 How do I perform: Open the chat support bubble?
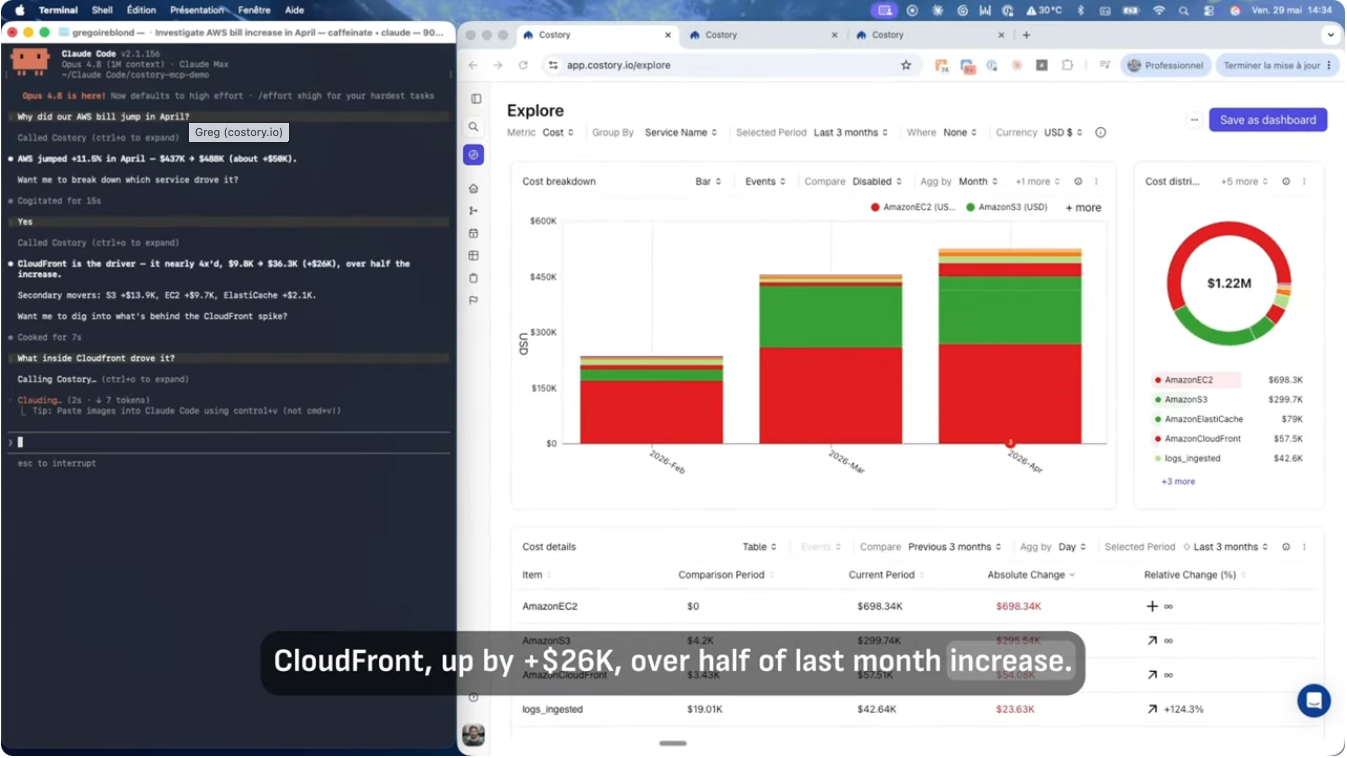click(1314, 701)
